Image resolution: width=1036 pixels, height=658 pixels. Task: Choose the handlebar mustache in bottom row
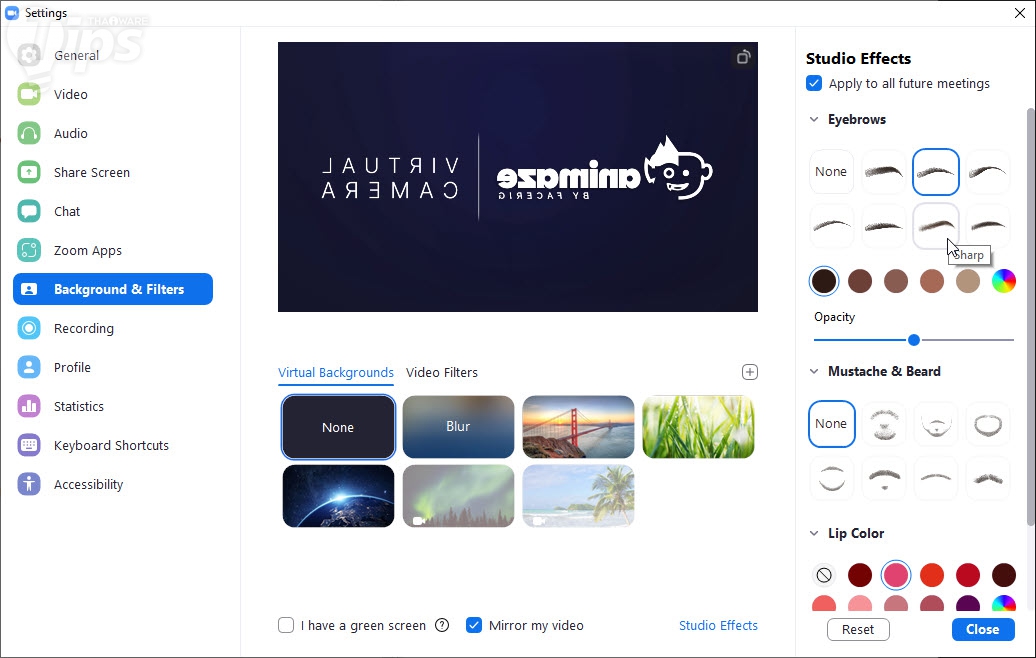[988, 478]
